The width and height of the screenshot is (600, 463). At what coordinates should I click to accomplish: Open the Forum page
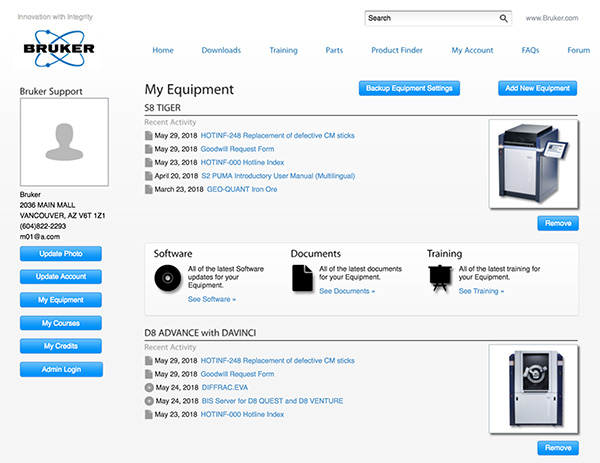pyautogui.click(x=579, y=50)
